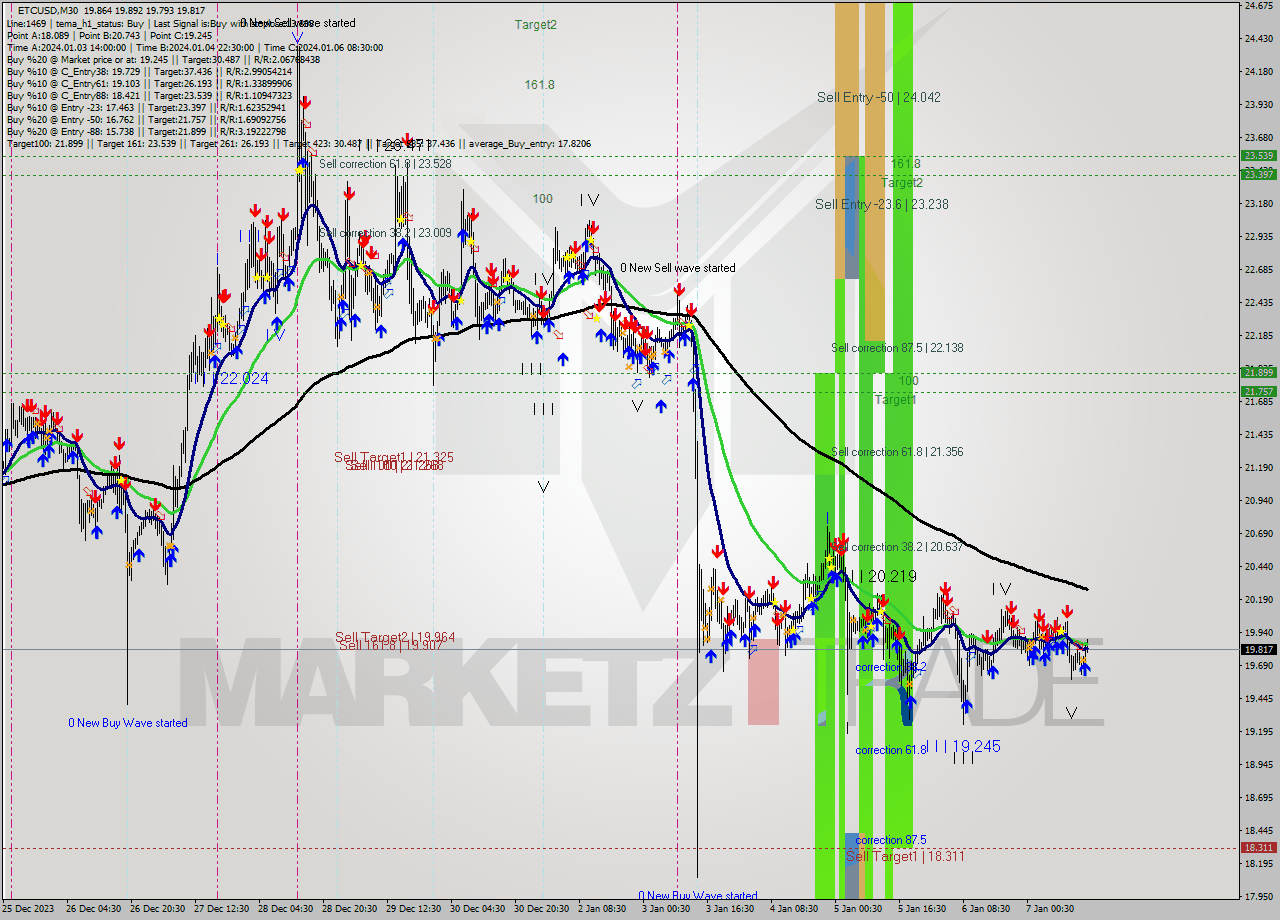Click the green 23.397 price tag
Screen dimensions: 1280x920
click(1258, 174)
